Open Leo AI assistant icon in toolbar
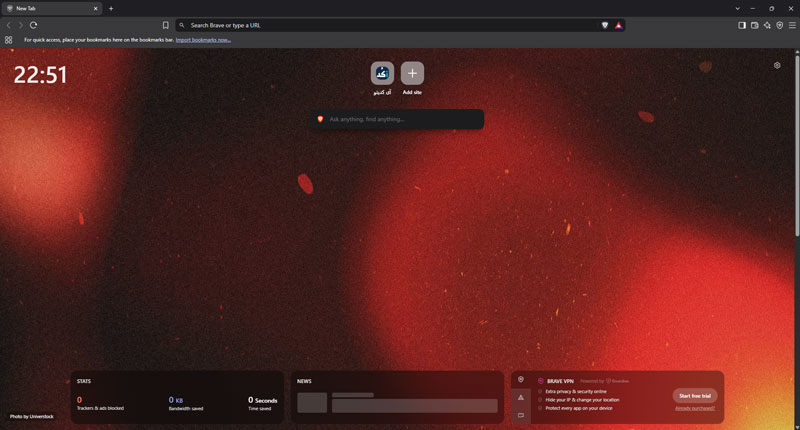The width and height of the screenshot is (800, 430). point(767,25)
